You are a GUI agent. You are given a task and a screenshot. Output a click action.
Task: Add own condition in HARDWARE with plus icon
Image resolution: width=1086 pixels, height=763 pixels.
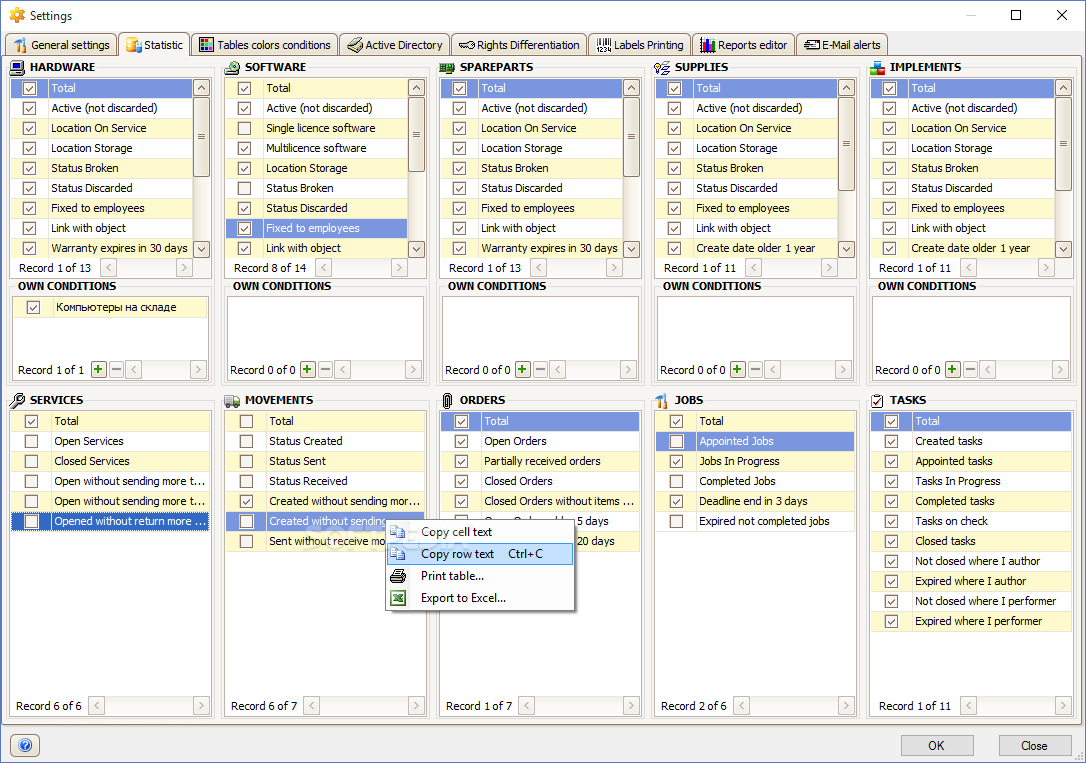click(98, 370)
